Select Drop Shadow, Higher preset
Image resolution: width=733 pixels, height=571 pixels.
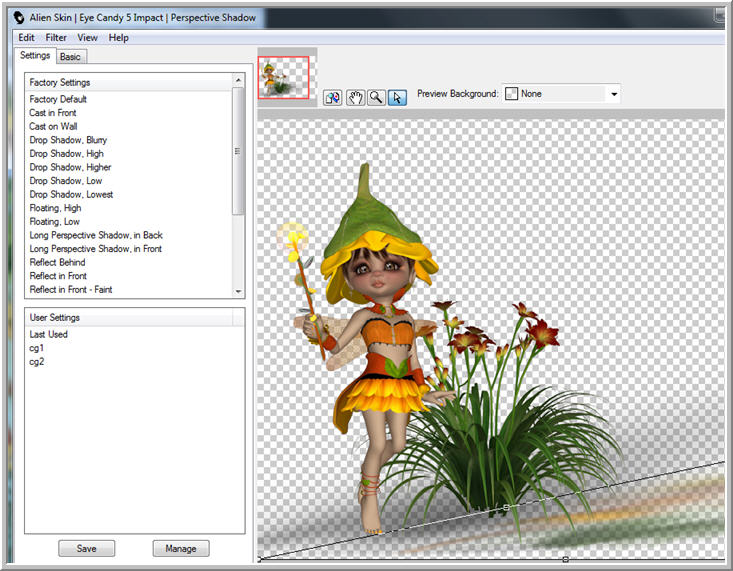tap(70, 167)
